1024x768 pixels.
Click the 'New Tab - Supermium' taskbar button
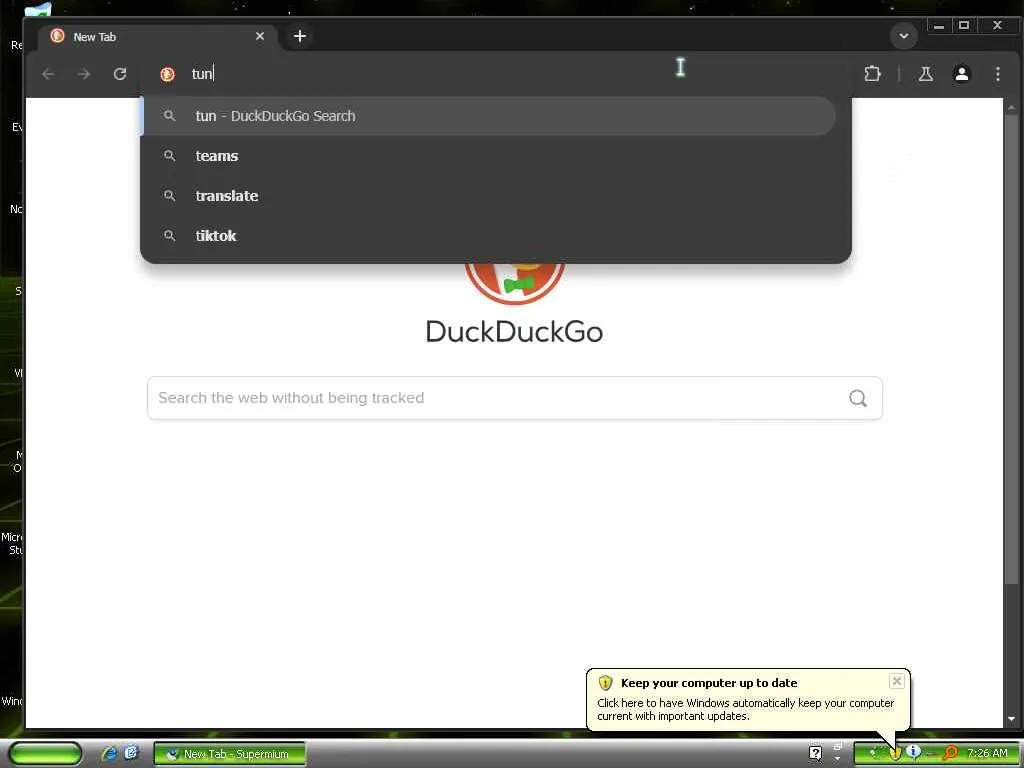pos(229,754)
